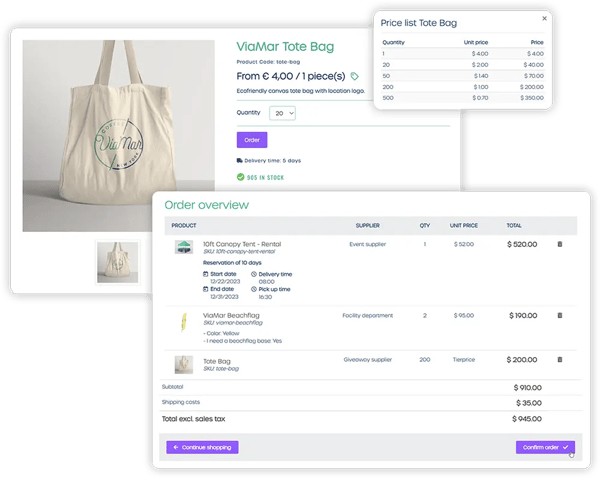Click the End date calendar icon
Image resolution: width=600 pixels, height=478 pixels.
(205, 289)
